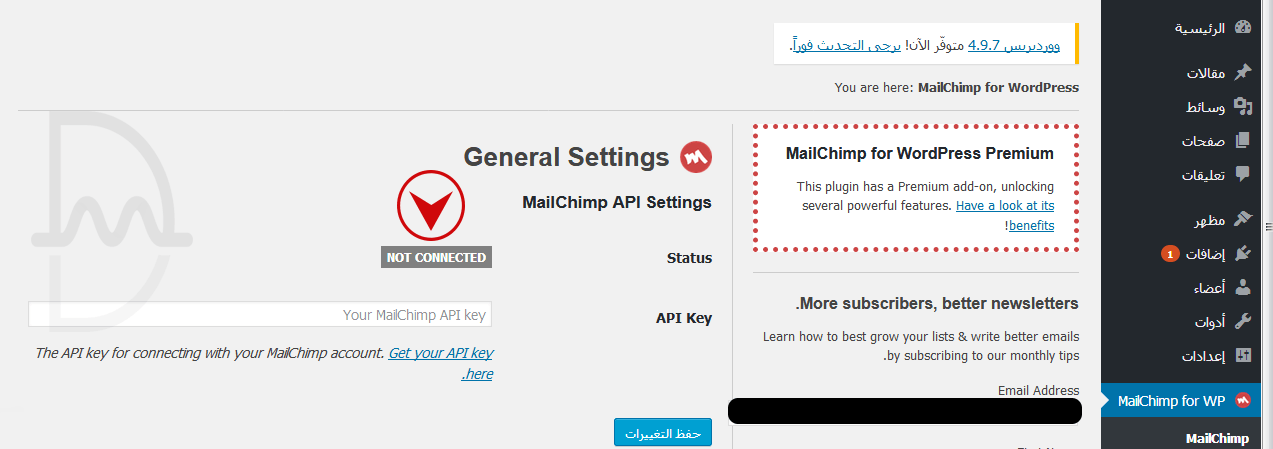Select the MailChimp submenu entry
1273x449 pixels.
pyautogui.click(x=1217, y=438)
